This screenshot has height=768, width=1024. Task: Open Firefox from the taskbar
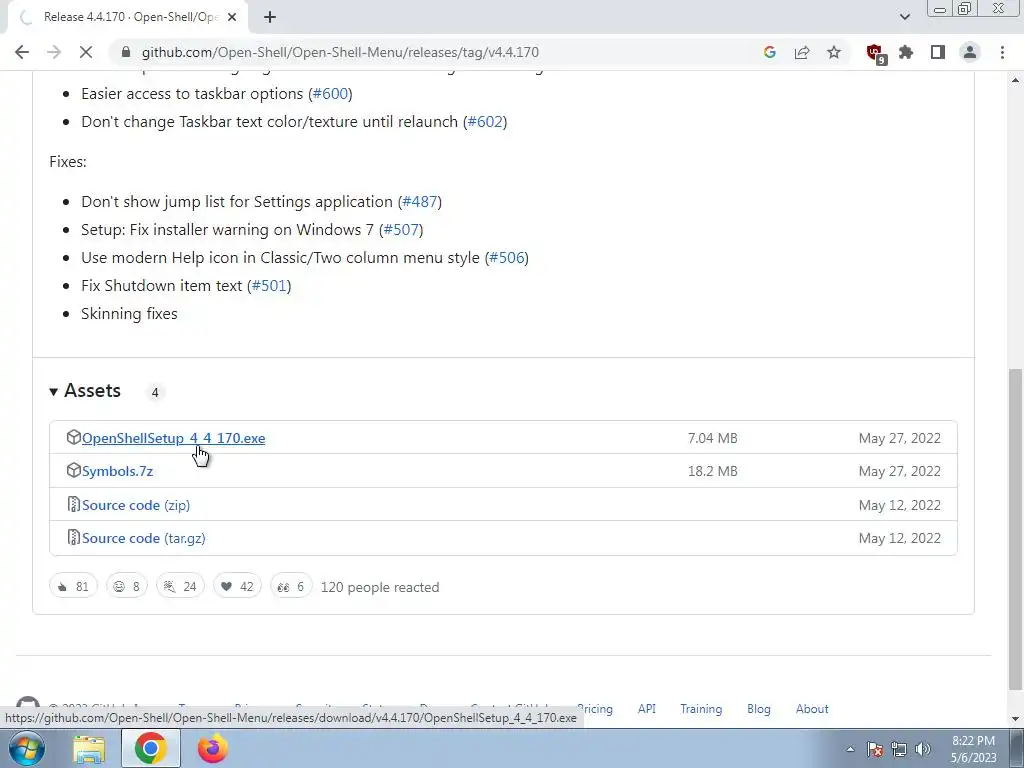(x=213, y=748)
